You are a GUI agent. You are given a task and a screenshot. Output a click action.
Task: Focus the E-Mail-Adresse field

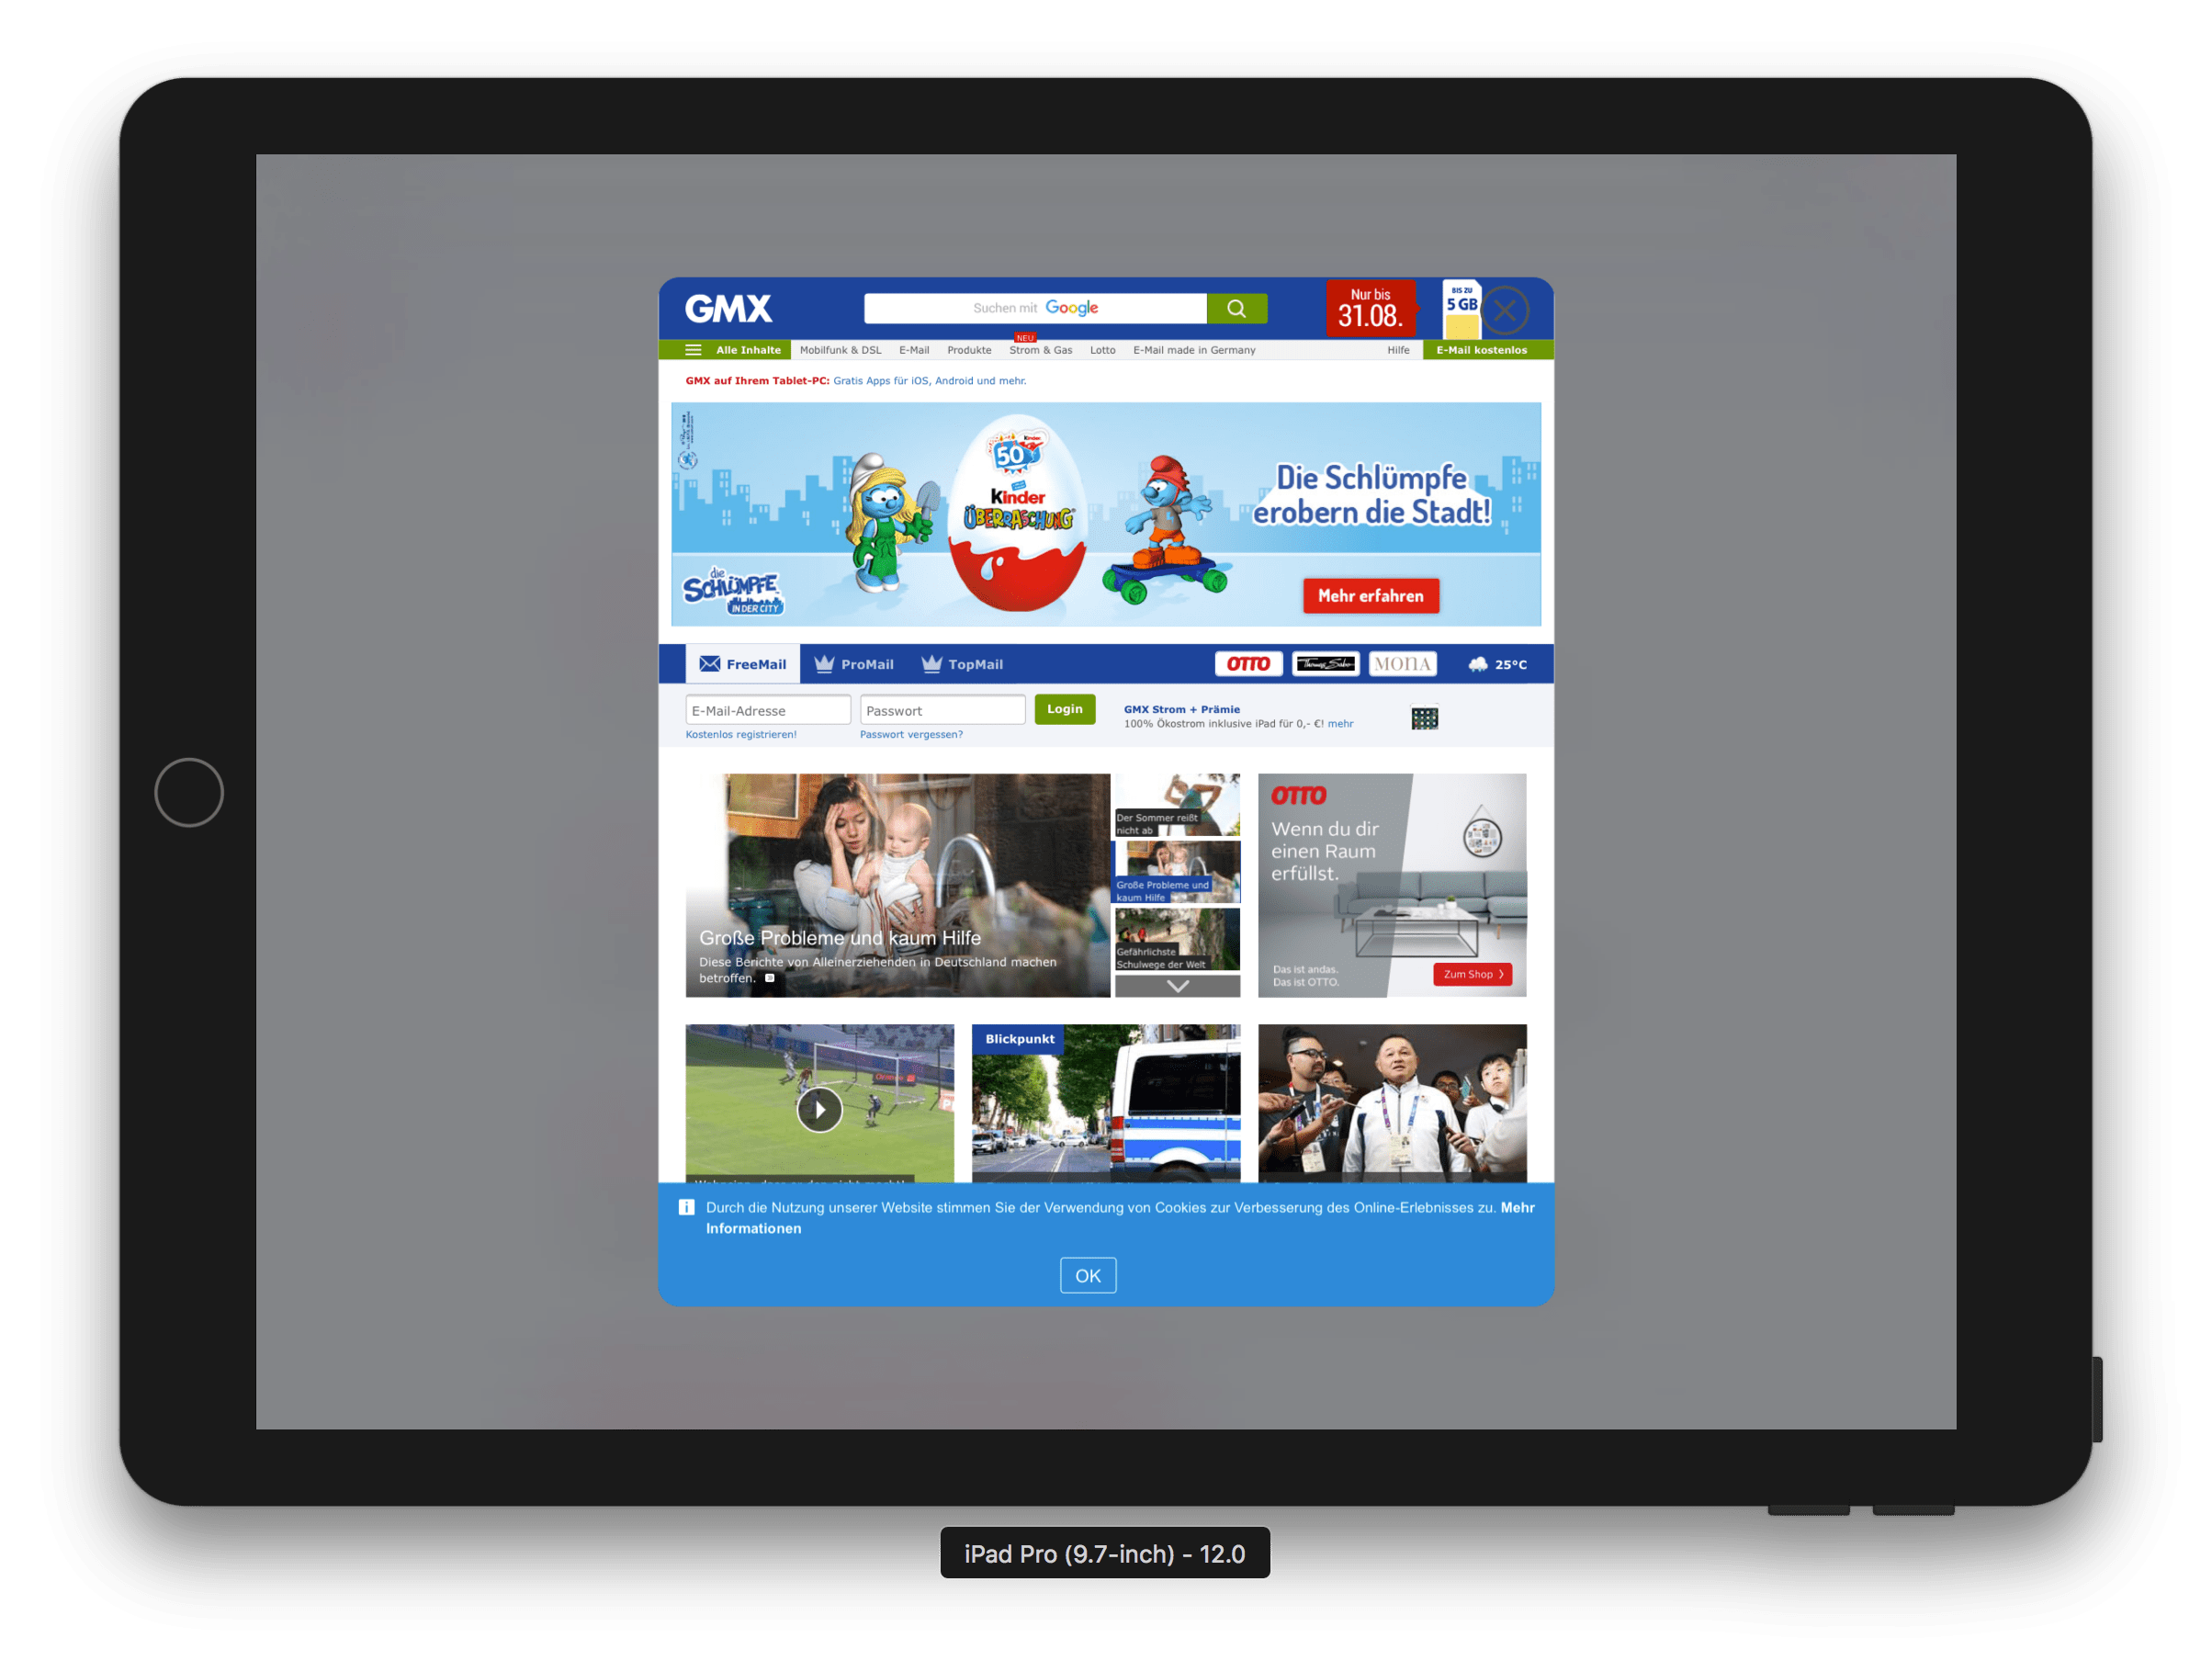point(768,710)
